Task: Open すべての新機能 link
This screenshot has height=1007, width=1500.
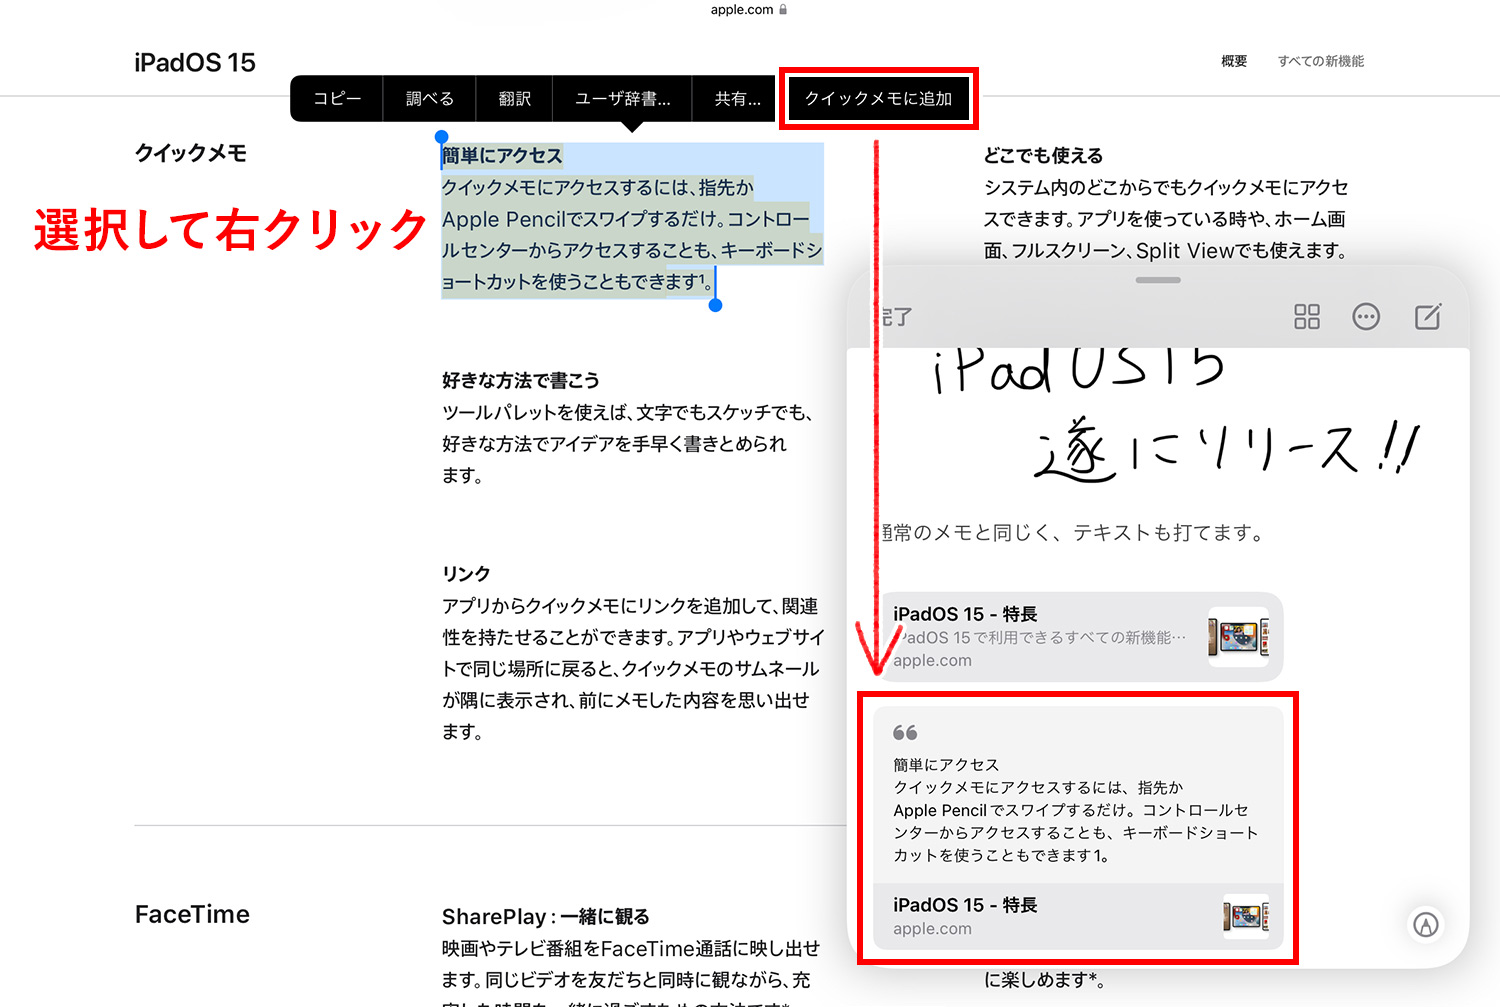Action: [1320, 61]
